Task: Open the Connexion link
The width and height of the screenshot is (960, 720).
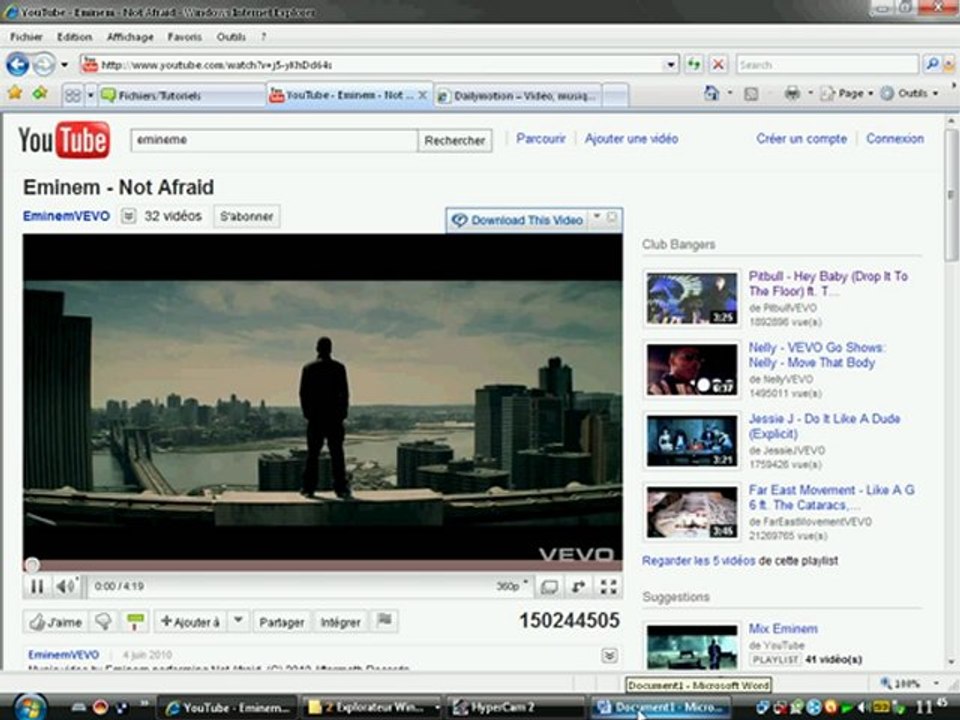Action: tap(894, 138)
